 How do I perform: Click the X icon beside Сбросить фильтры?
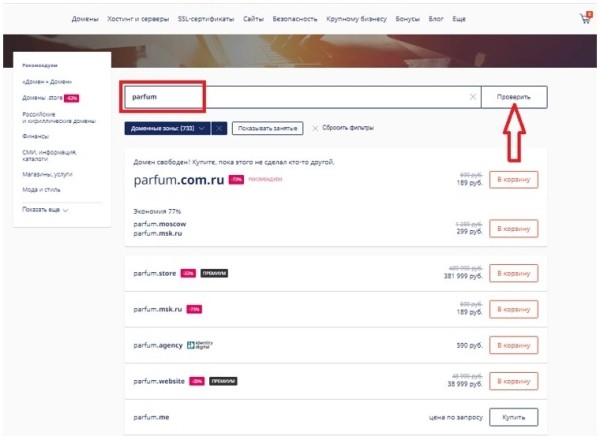coord(315,128)
